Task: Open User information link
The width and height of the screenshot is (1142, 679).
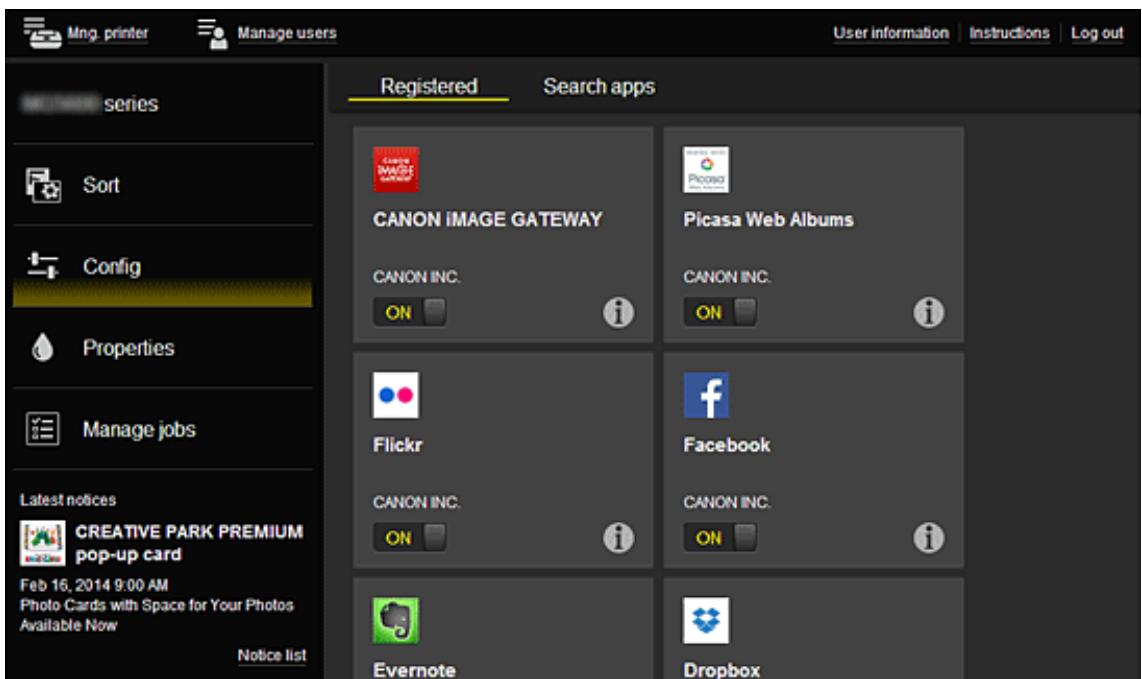Action: [x=891, y=34]
